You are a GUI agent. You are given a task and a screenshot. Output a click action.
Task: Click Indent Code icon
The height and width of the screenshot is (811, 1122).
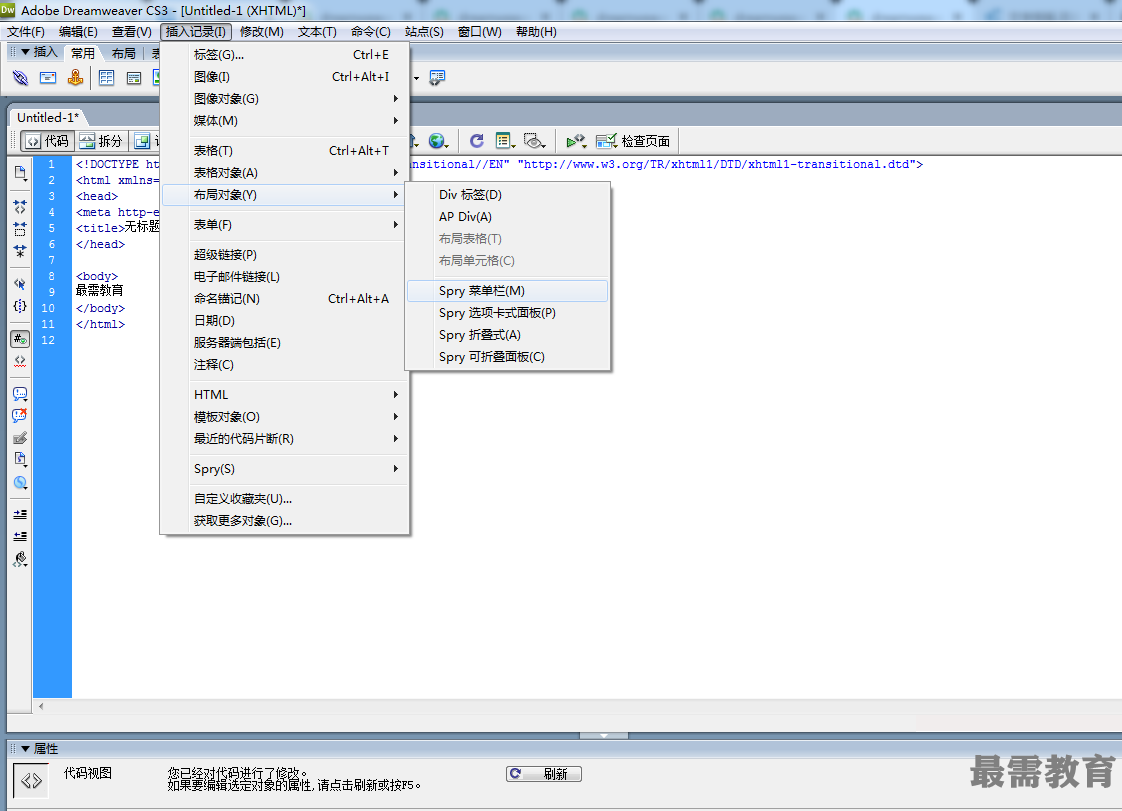pos(20,515)
